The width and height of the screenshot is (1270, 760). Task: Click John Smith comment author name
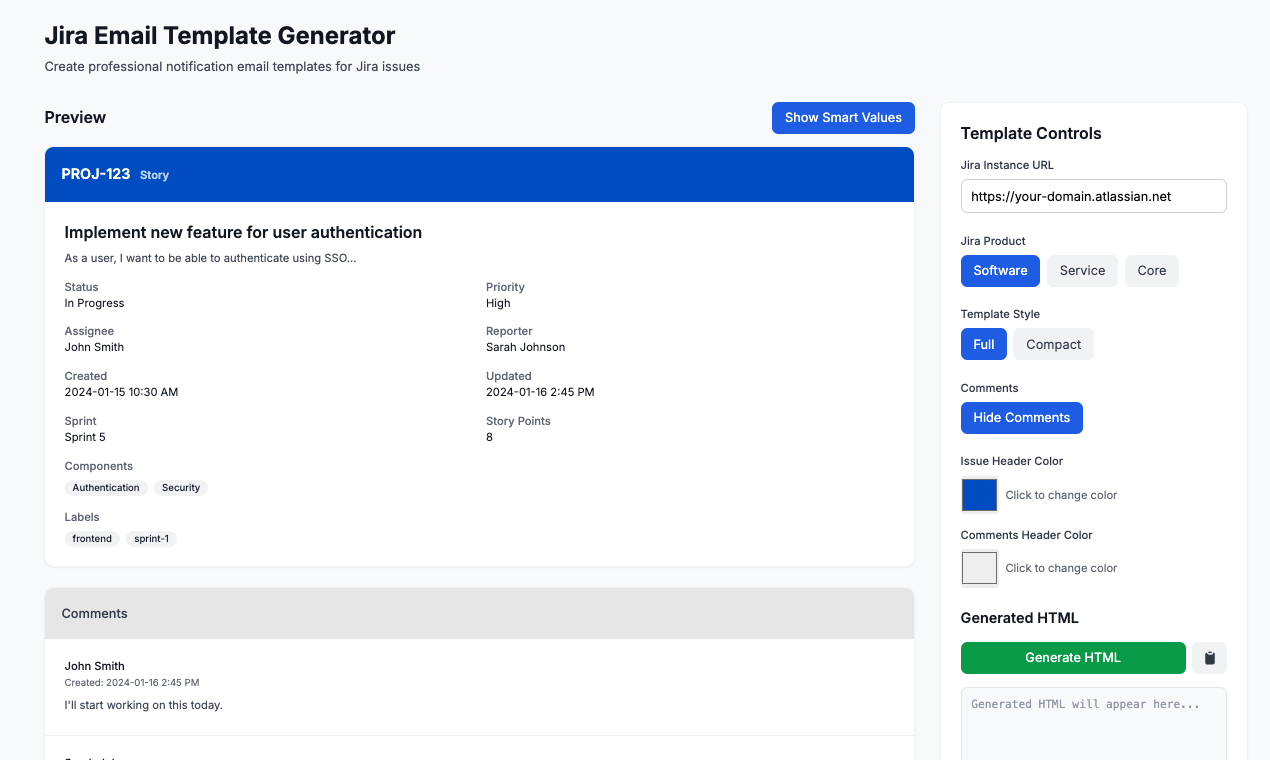(x=95, y=666)
